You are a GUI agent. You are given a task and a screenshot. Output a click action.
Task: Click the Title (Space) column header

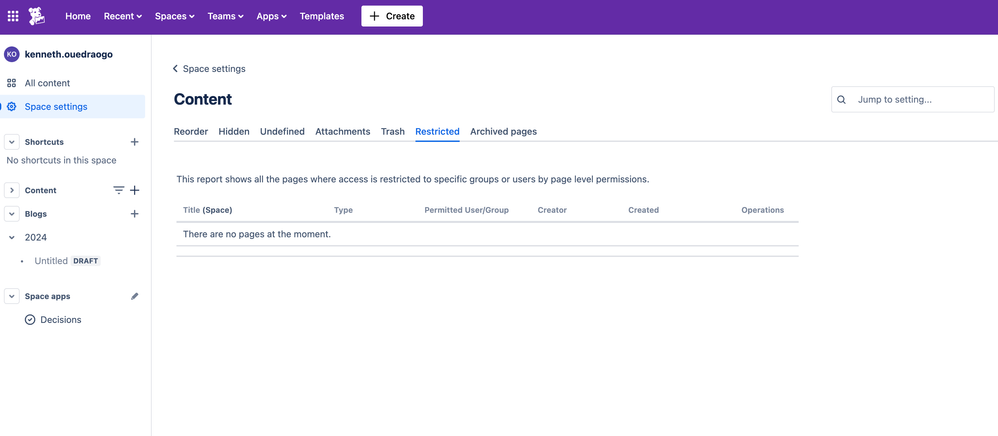coord(207,210)
